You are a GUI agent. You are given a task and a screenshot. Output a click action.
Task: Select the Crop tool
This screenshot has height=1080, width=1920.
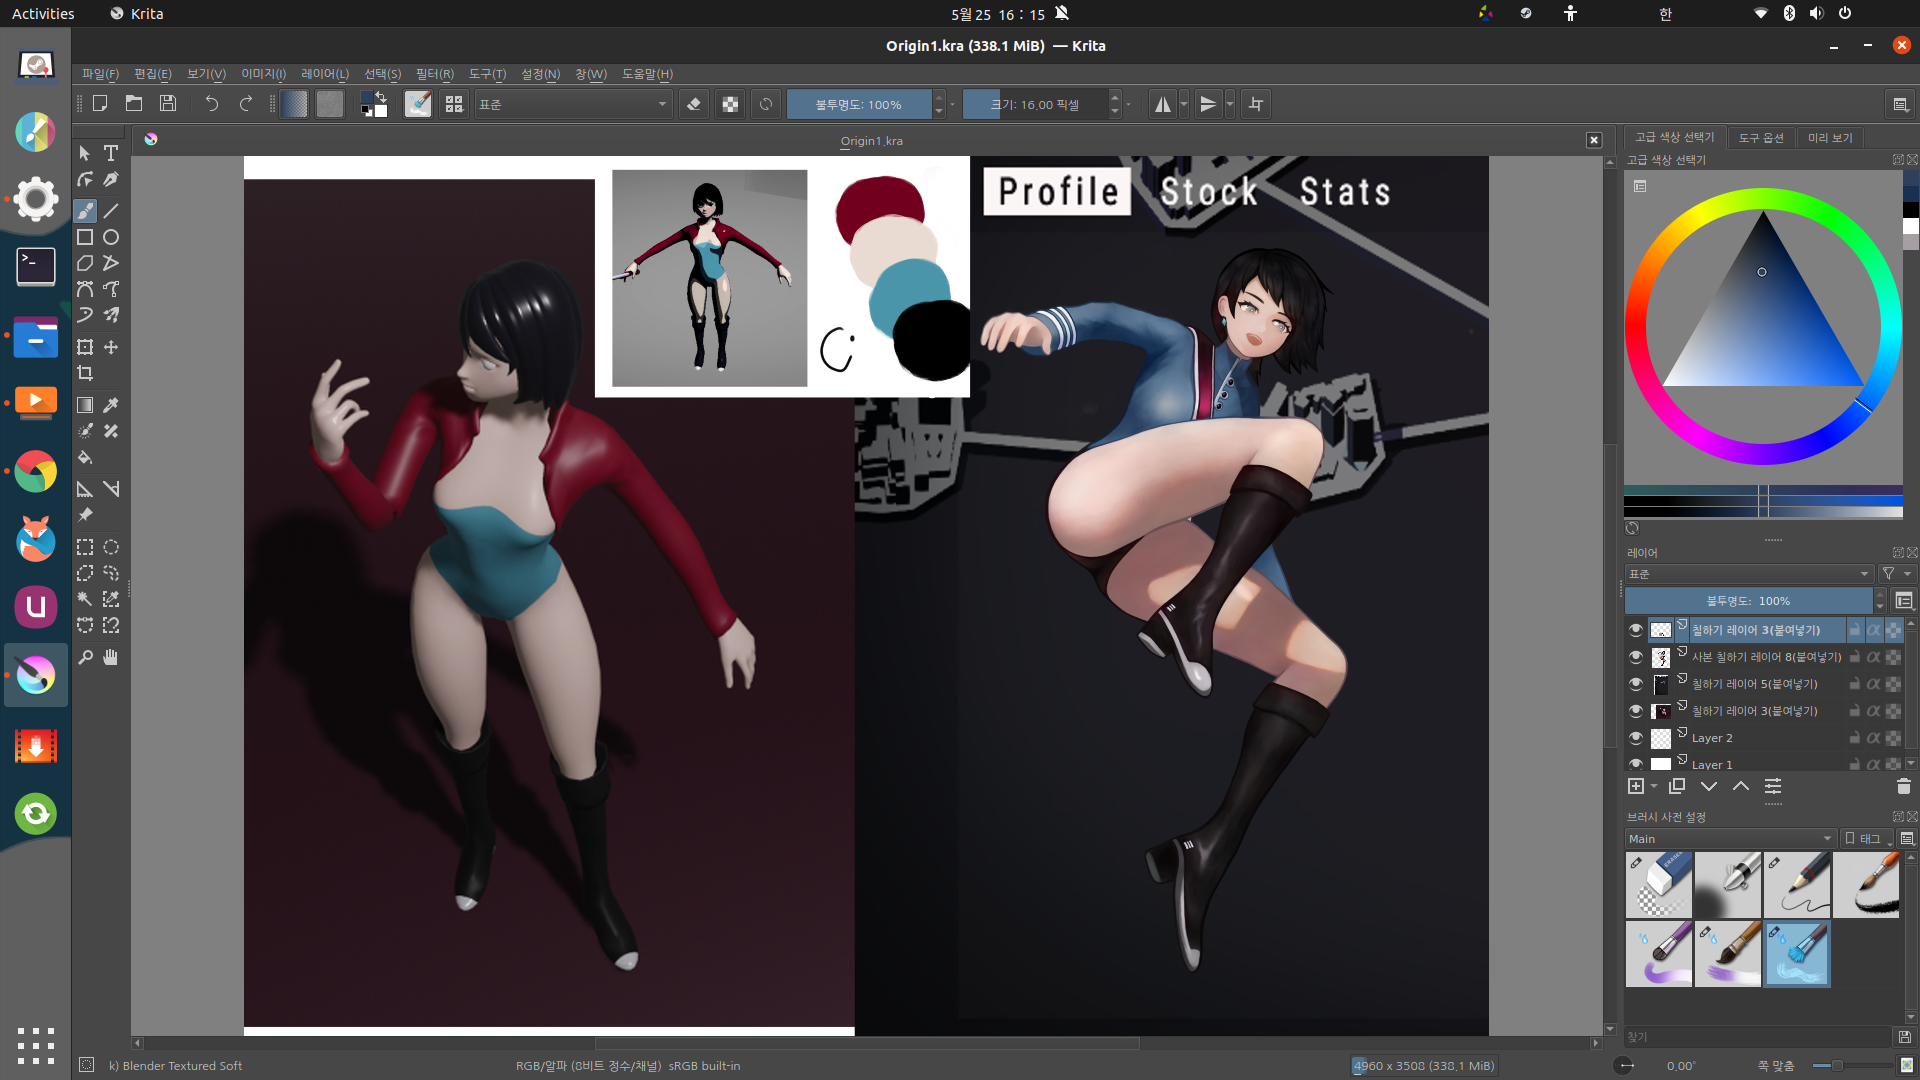[x=85, y=374]
